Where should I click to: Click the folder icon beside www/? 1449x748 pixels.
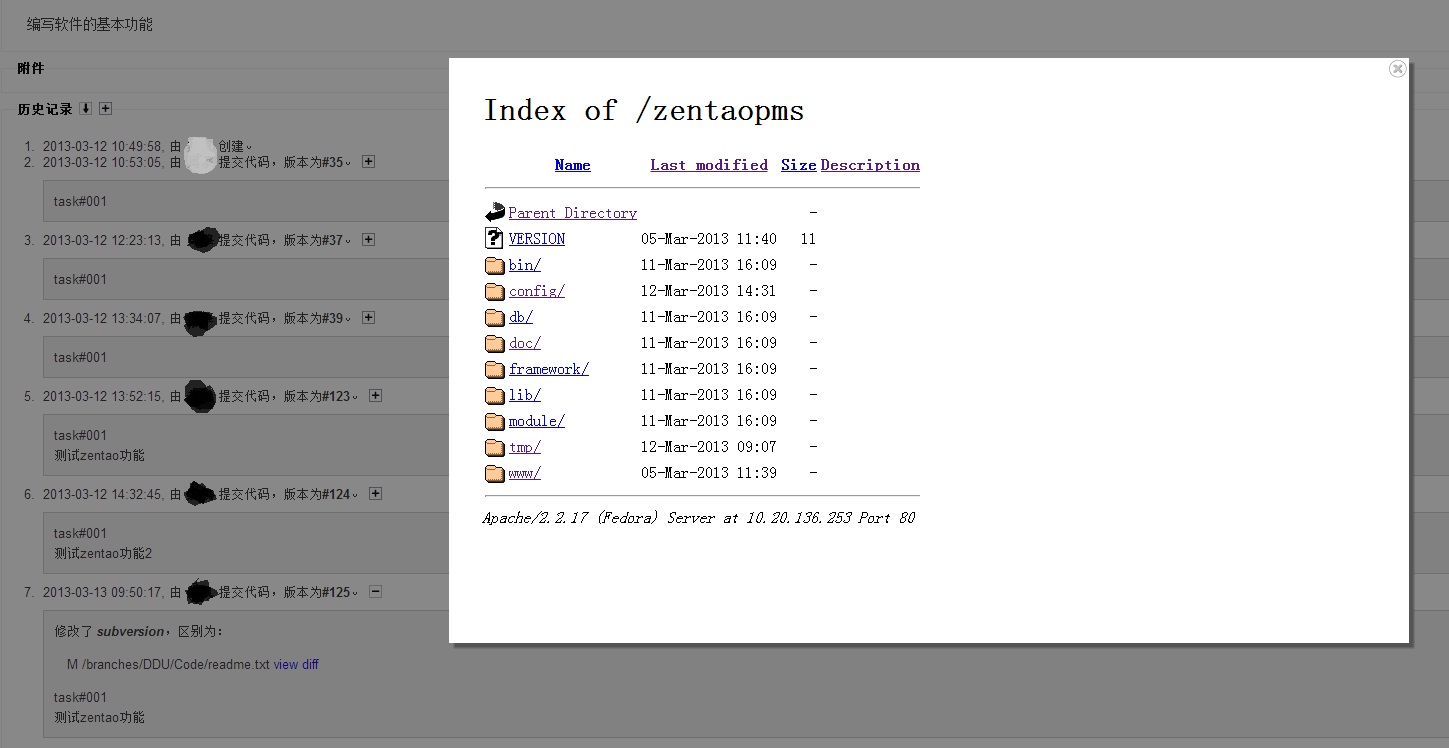tap(494, 473)
